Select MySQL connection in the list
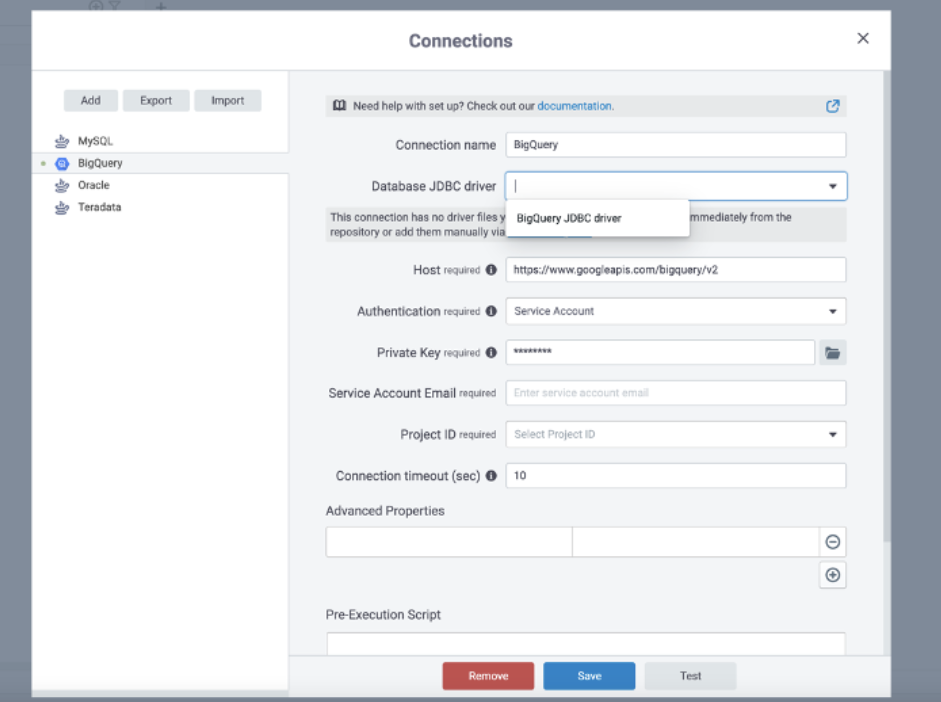This screenshot has height=702, width=941. point(160,142)
